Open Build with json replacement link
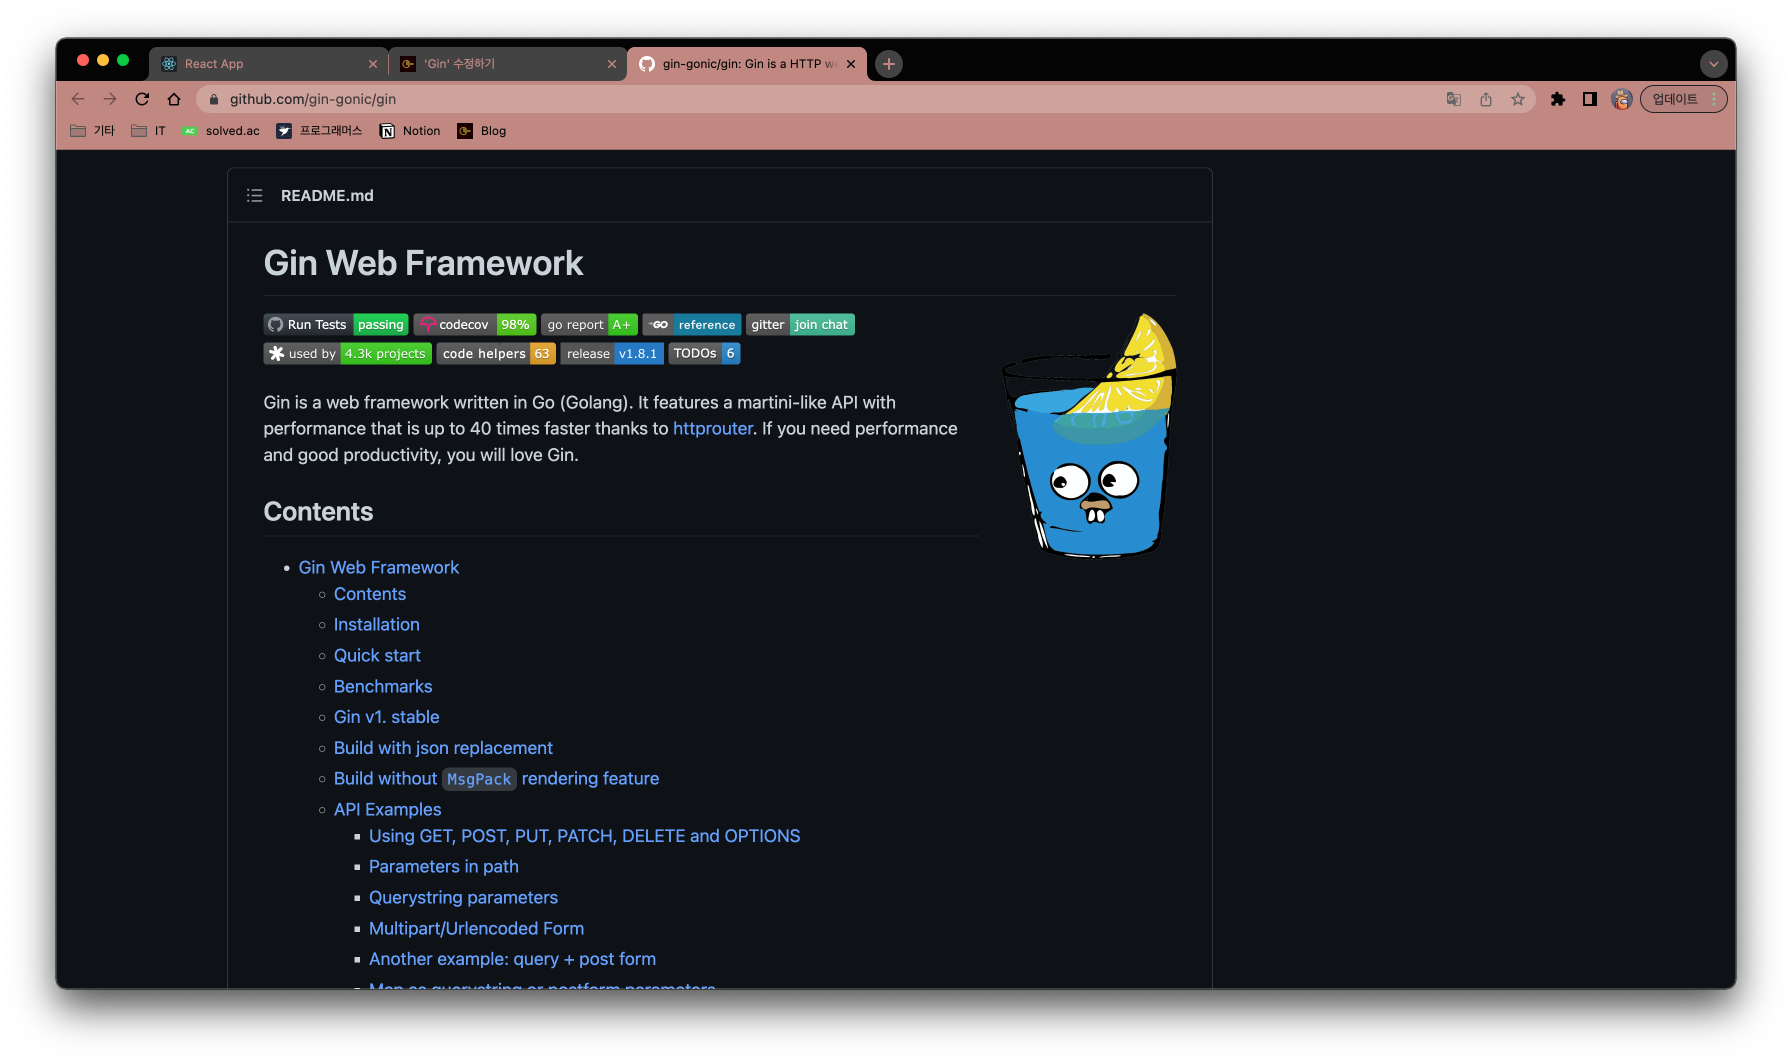Viewport: 1792px width, 1063px height. coord(443,748)
